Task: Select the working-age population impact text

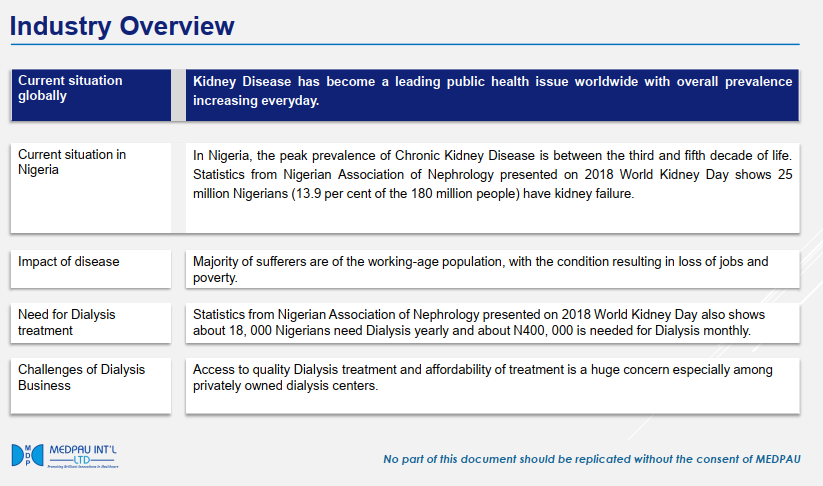Action: tap(482, 269)
